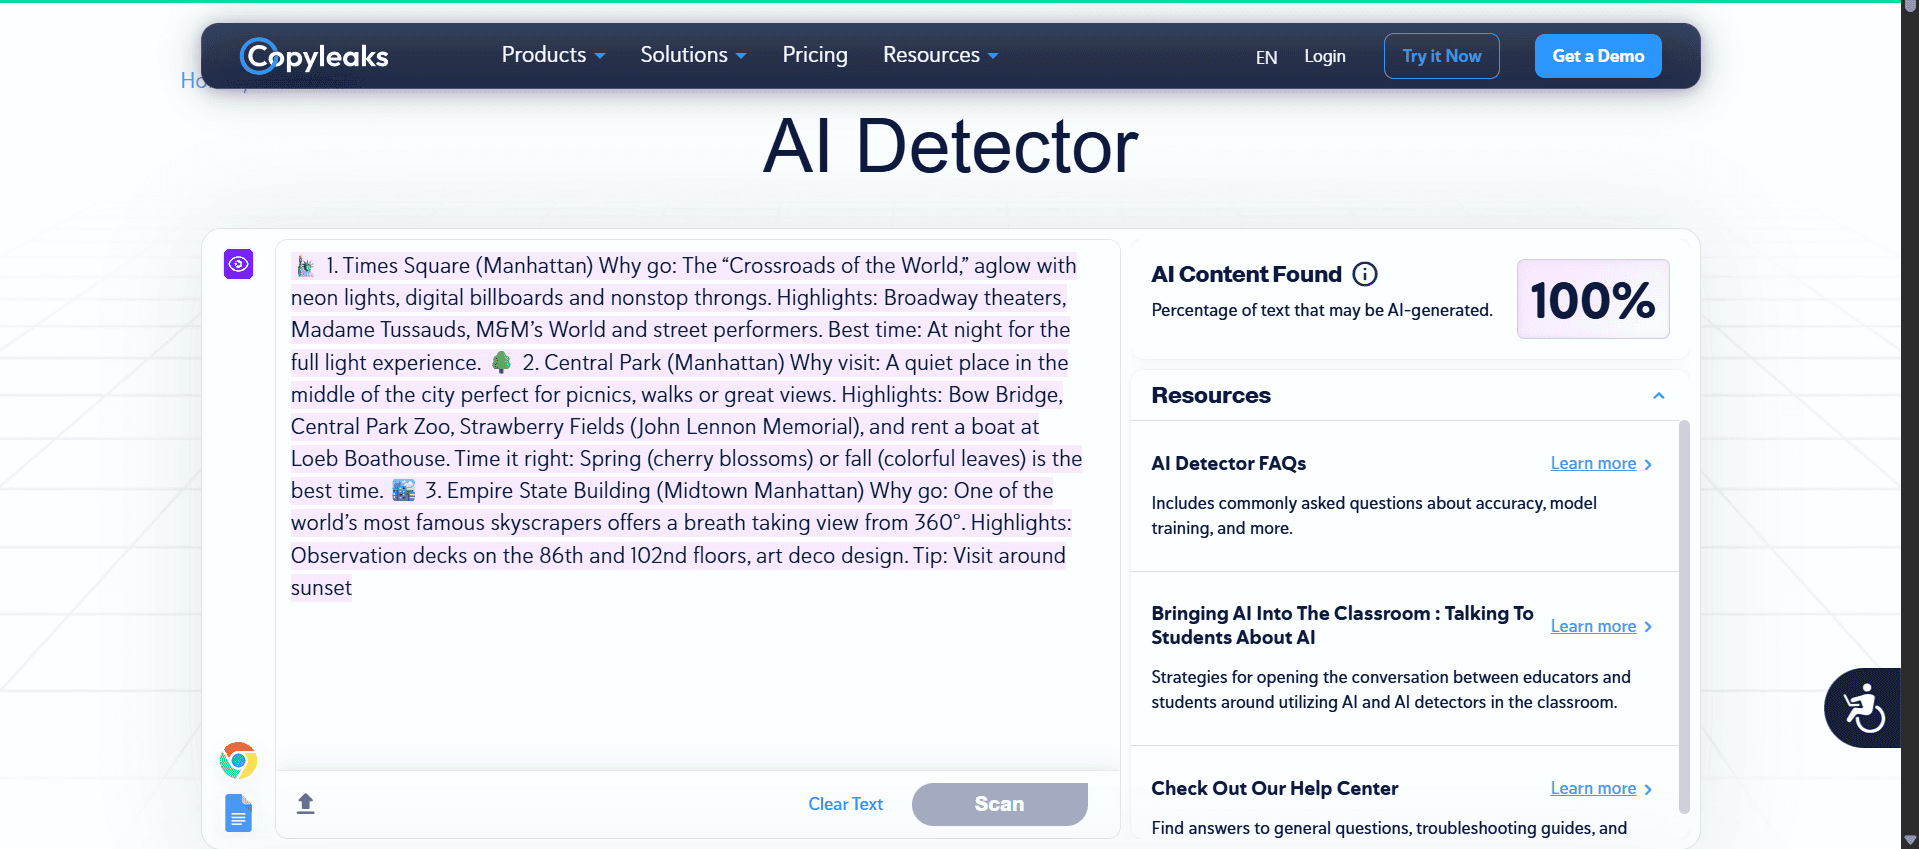Toggle the purple eye view icon
Image resolution: width=1919 pixels, height=849 pixels.
[238, 264]
